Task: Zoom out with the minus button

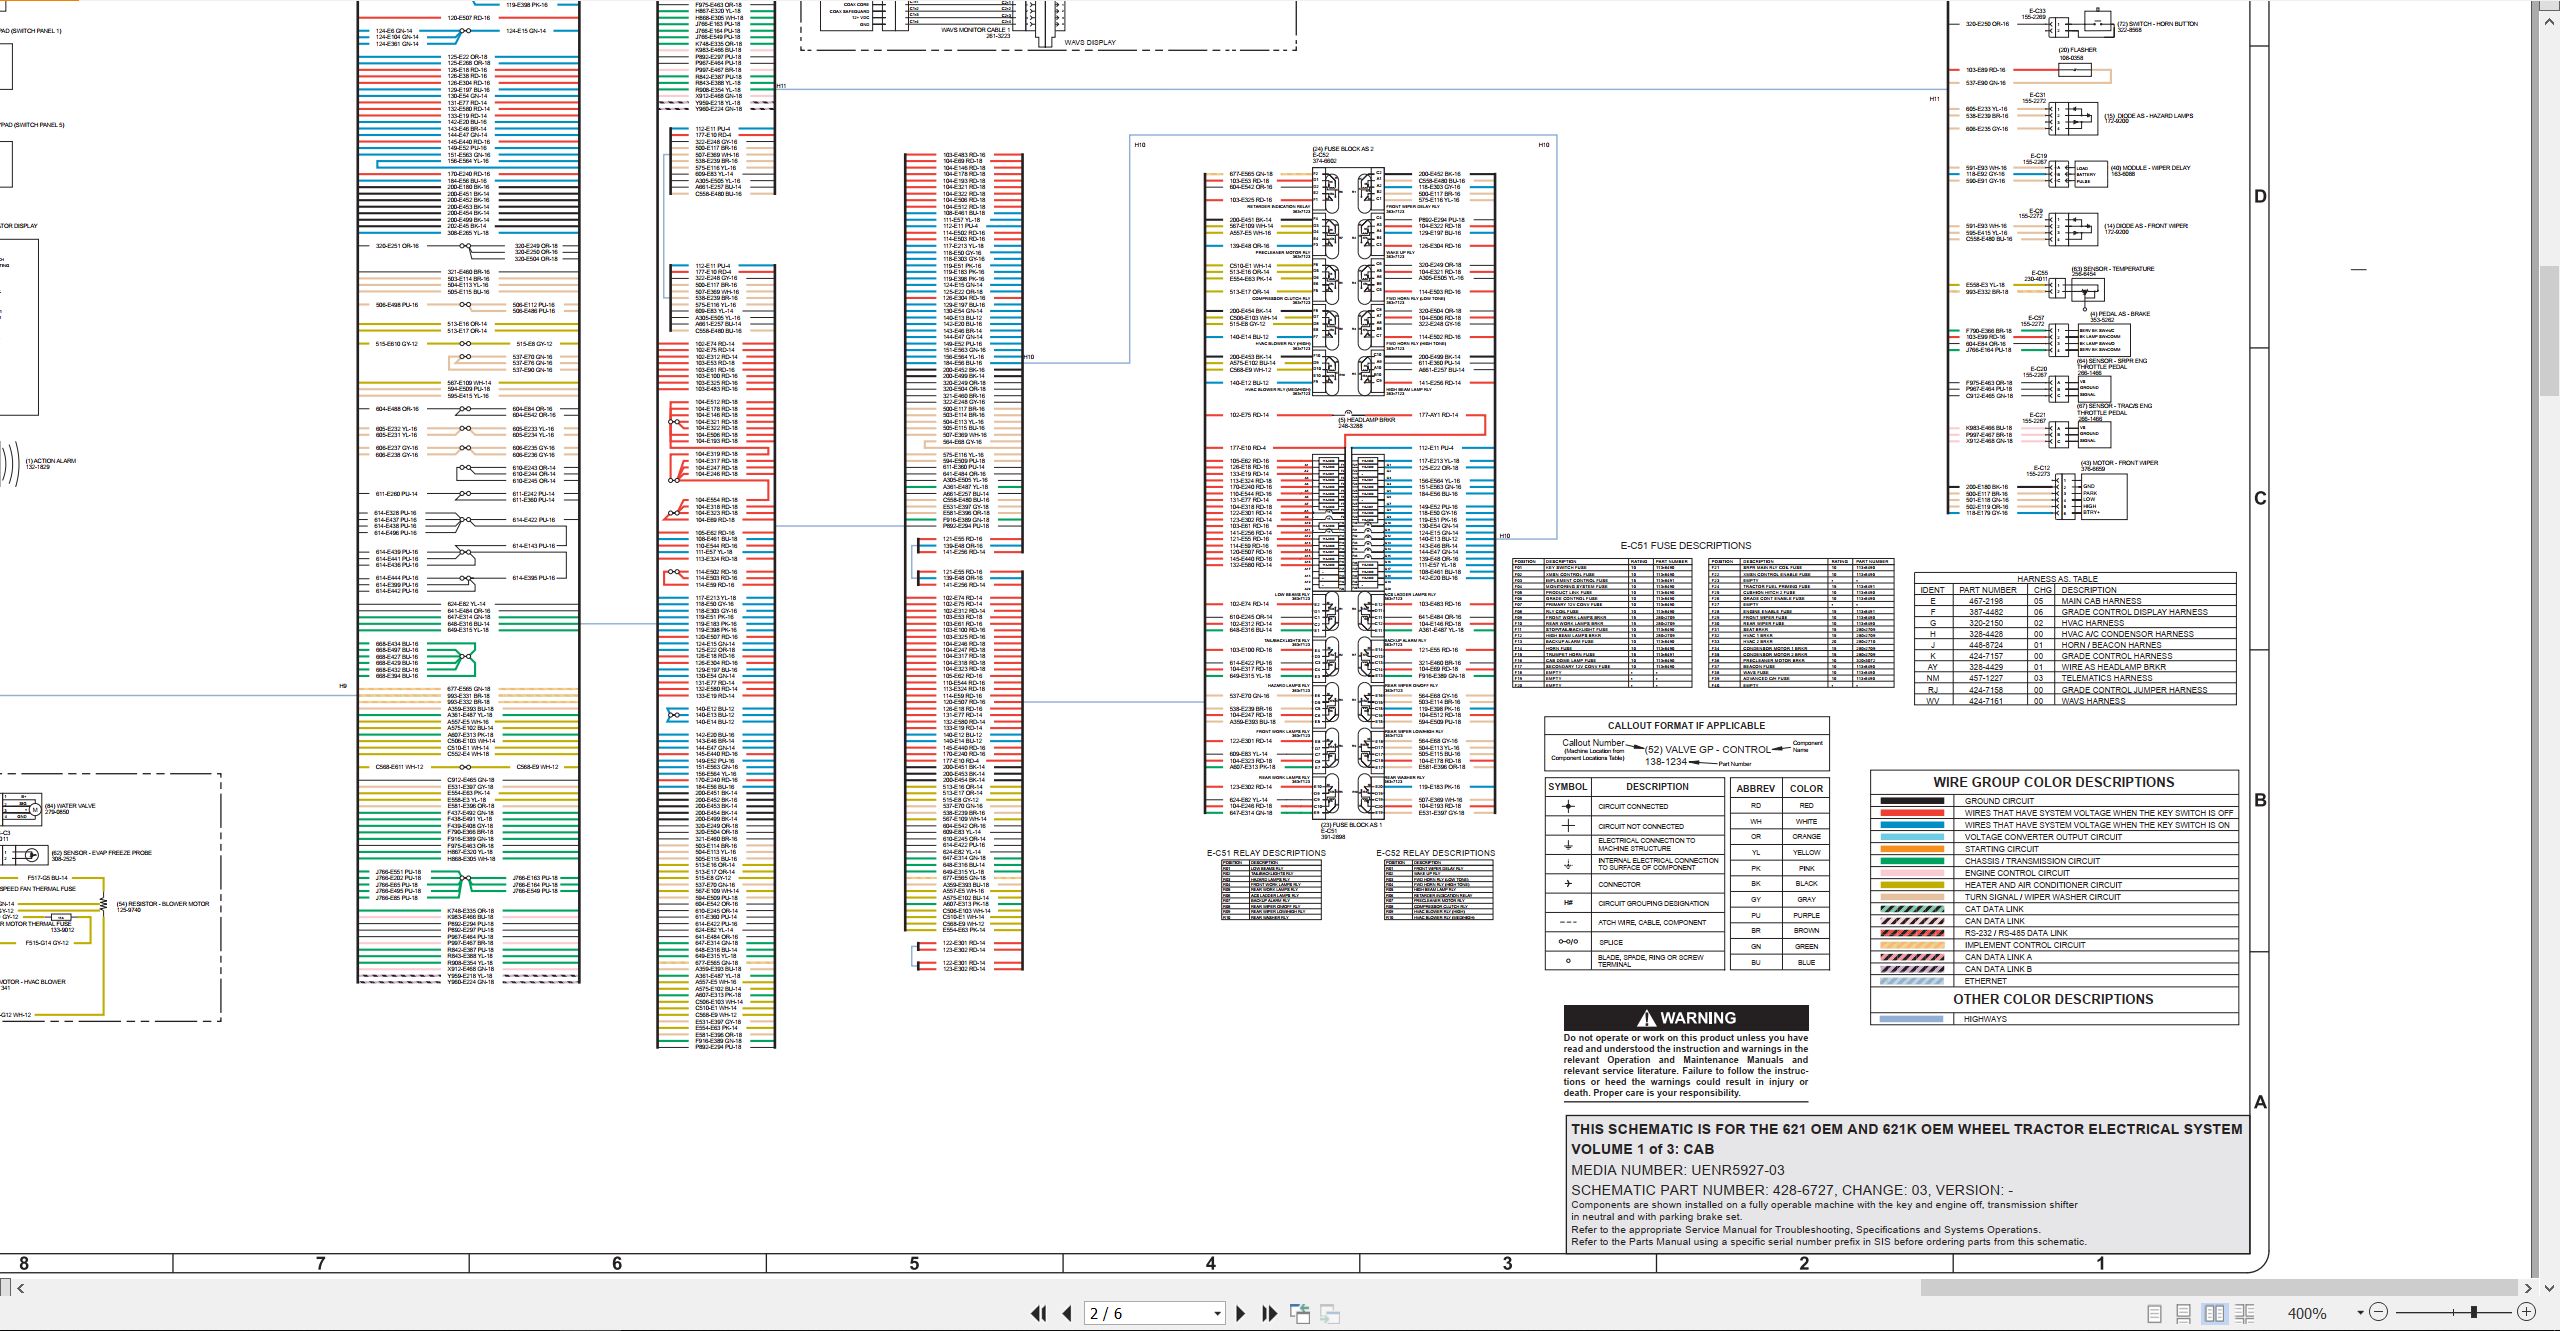Action: 2379,1312
